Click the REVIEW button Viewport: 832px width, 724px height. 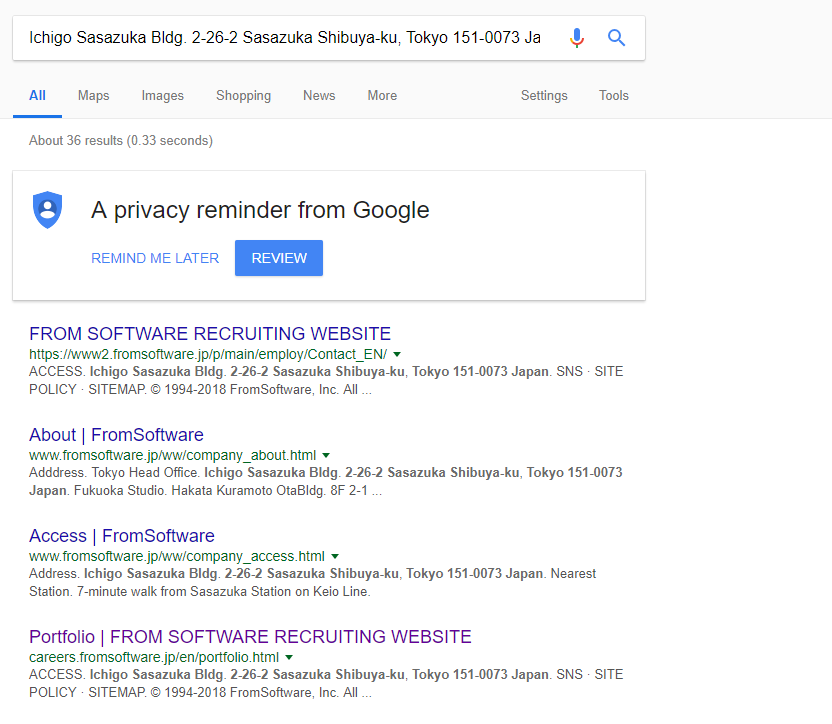pyautogui.click(x=279, y=258)
